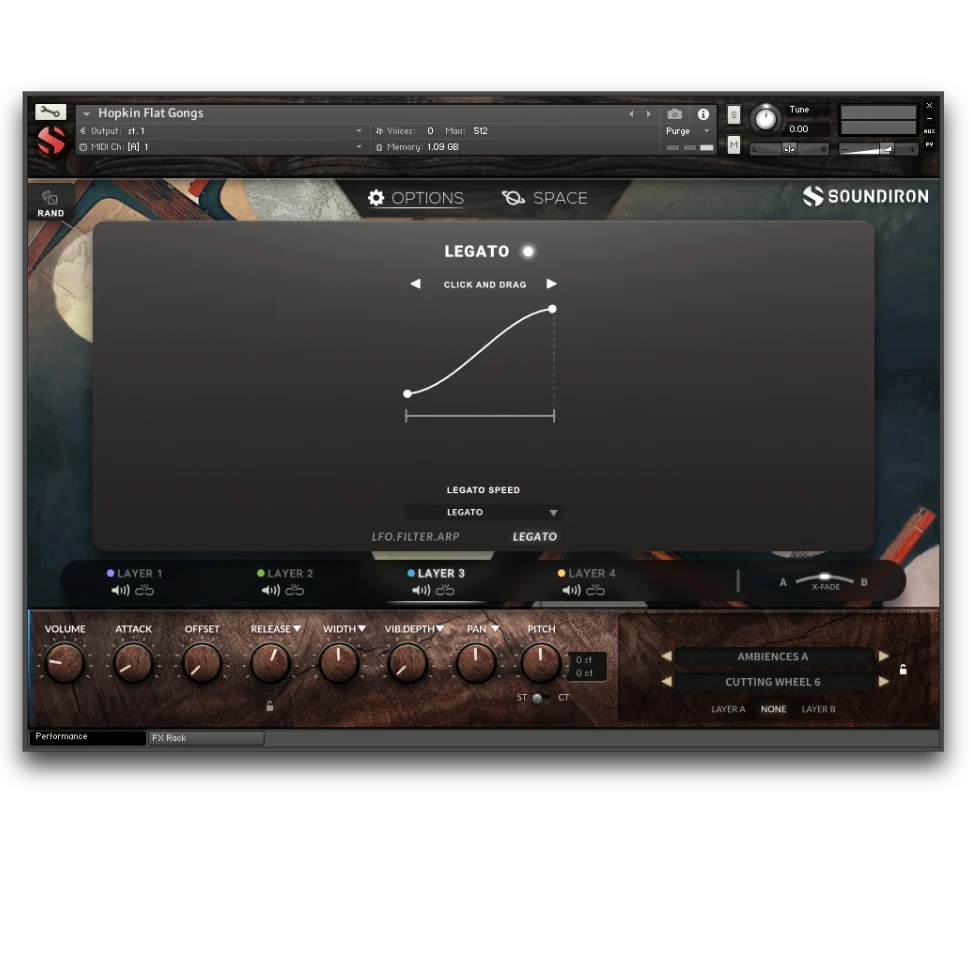Image resolution: width=970 pixels, height=970 pixels.
Task: Assign ambience to LAYER A
Action: tap(728, 709)
